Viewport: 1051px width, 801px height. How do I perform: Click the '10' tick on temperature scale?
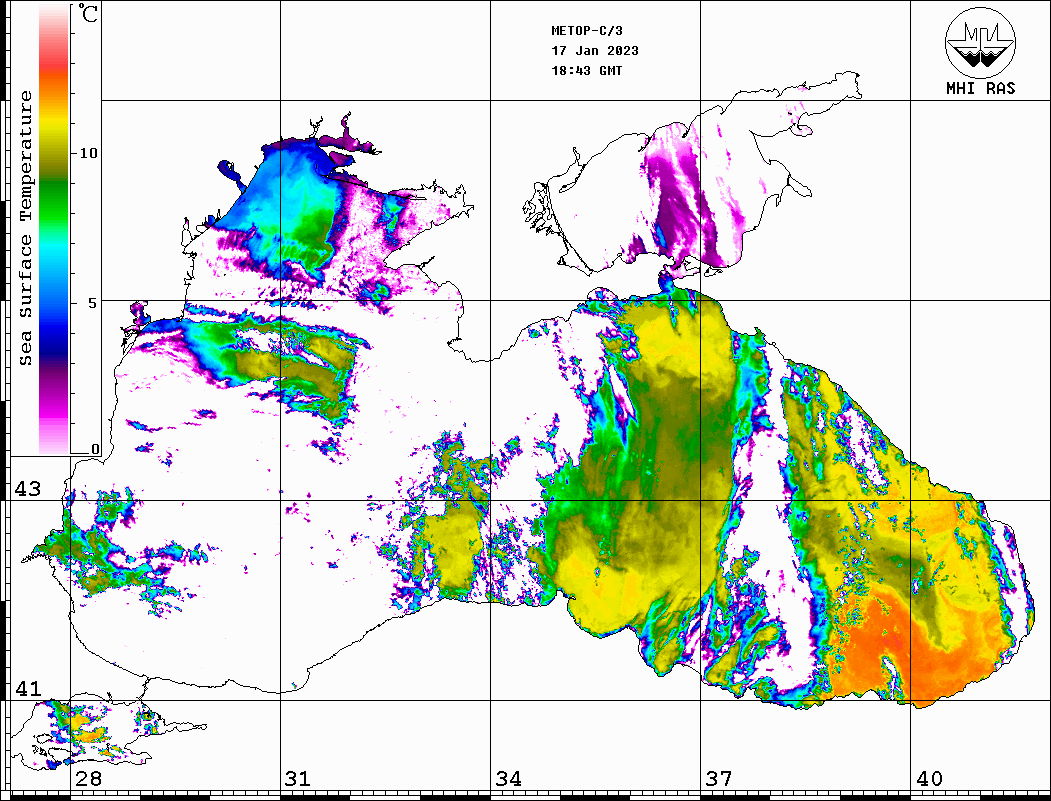(88, 153)
